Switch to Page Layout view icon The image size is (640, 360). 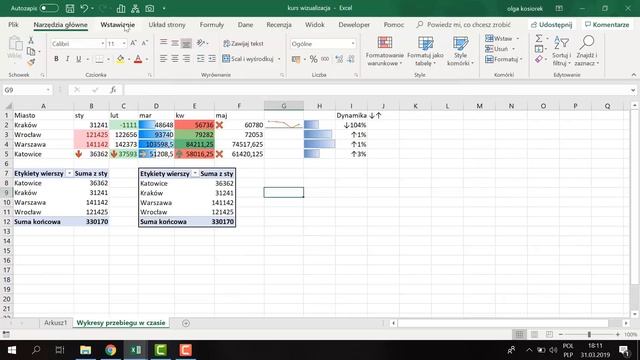(534, 334)
